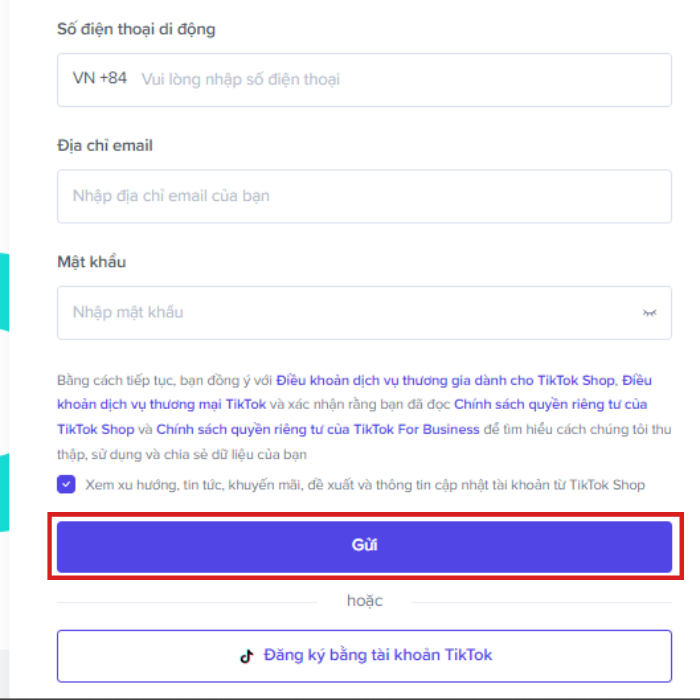Focus the email address input field
The height and width of the screenshot is (700, 700).
364,196
